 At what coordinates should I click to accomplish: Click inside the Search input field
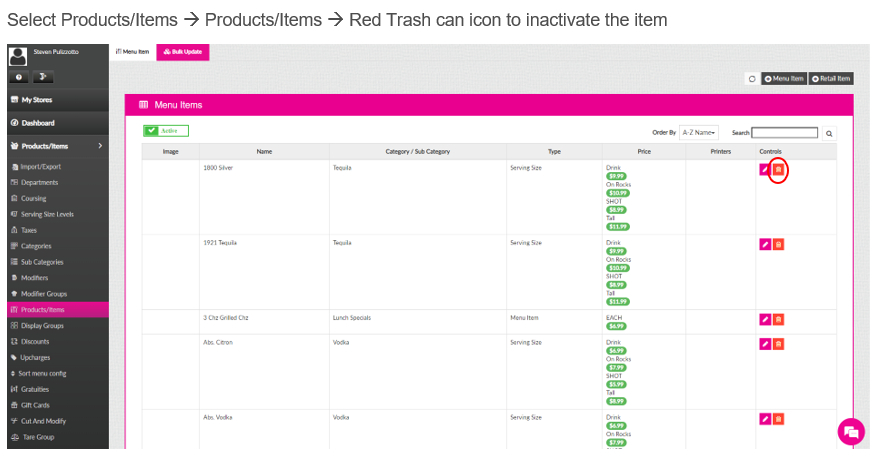click(x=784, y=133)
